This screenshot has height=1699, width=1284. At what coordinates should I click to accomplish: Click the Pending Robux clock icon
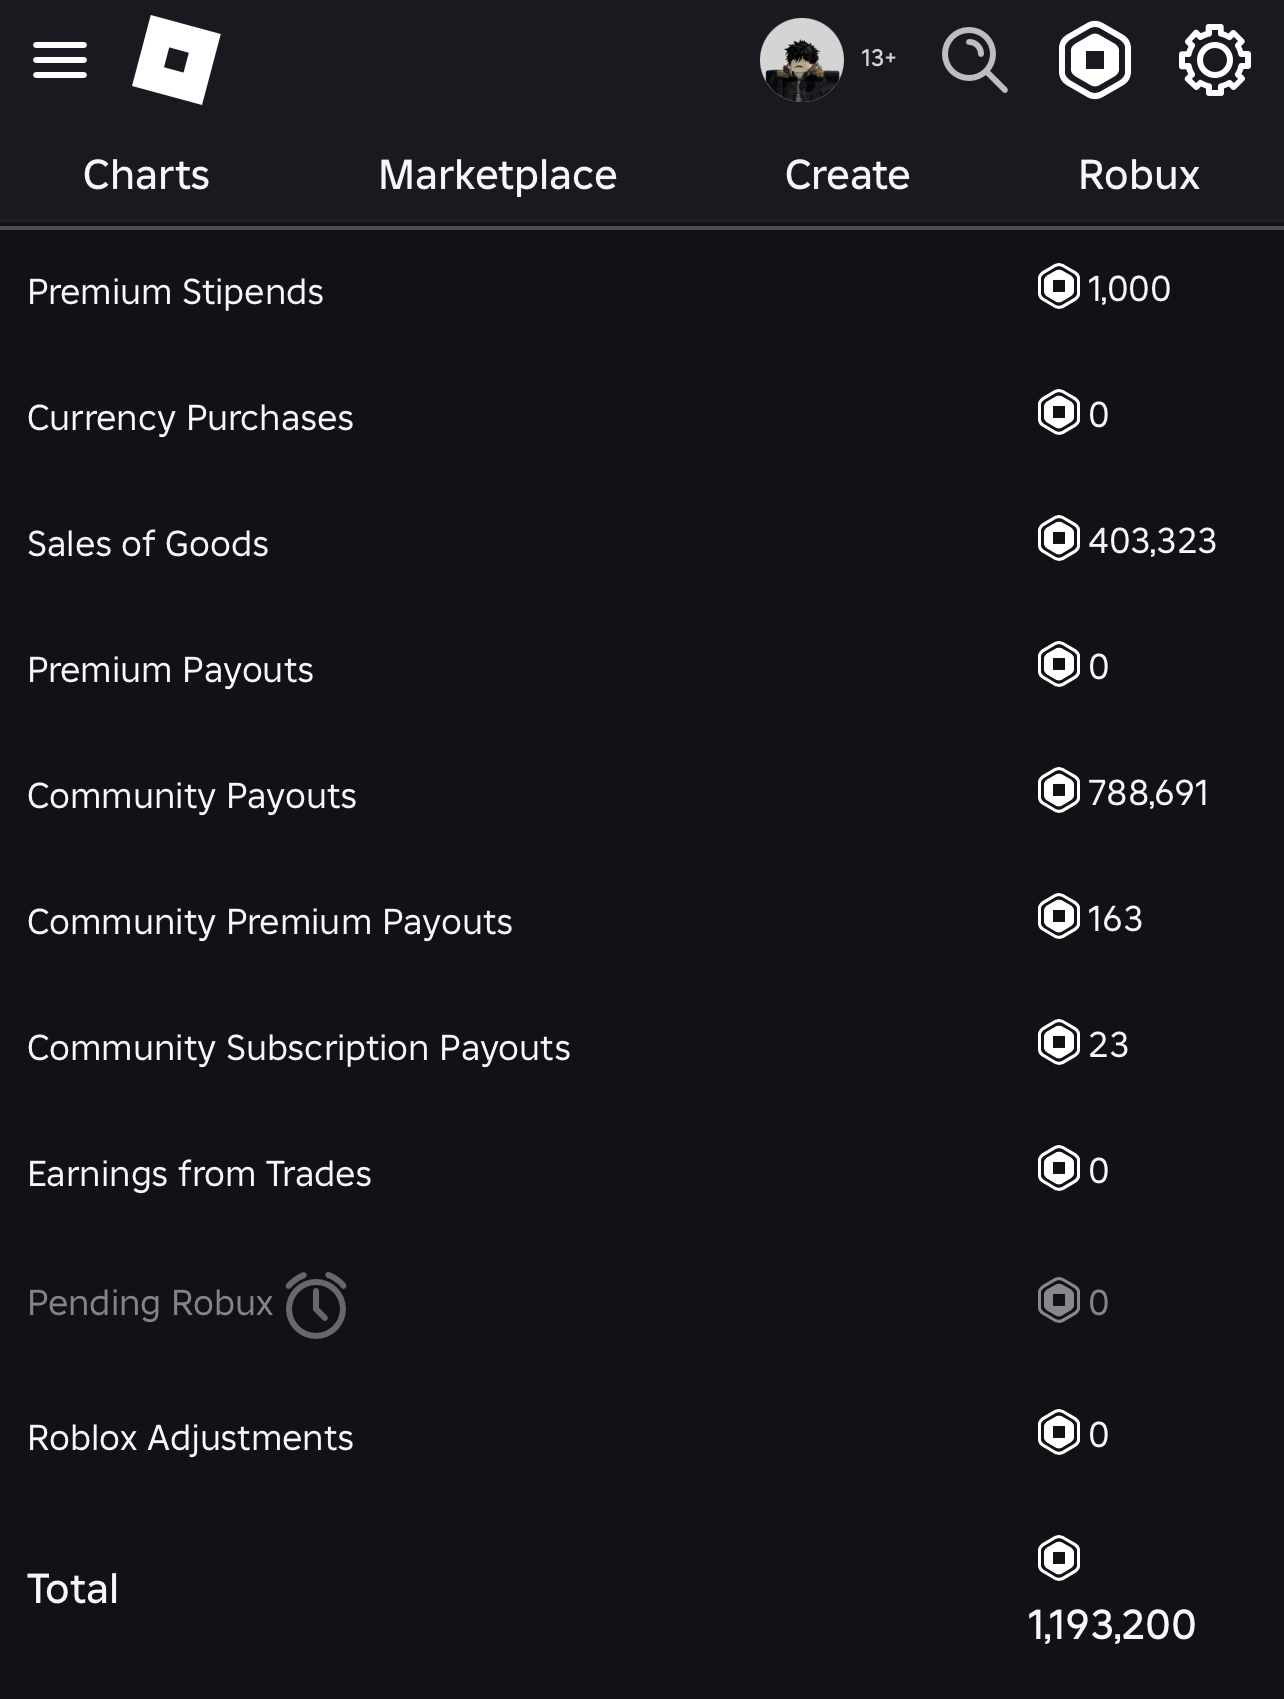[x=316, y=1305]
